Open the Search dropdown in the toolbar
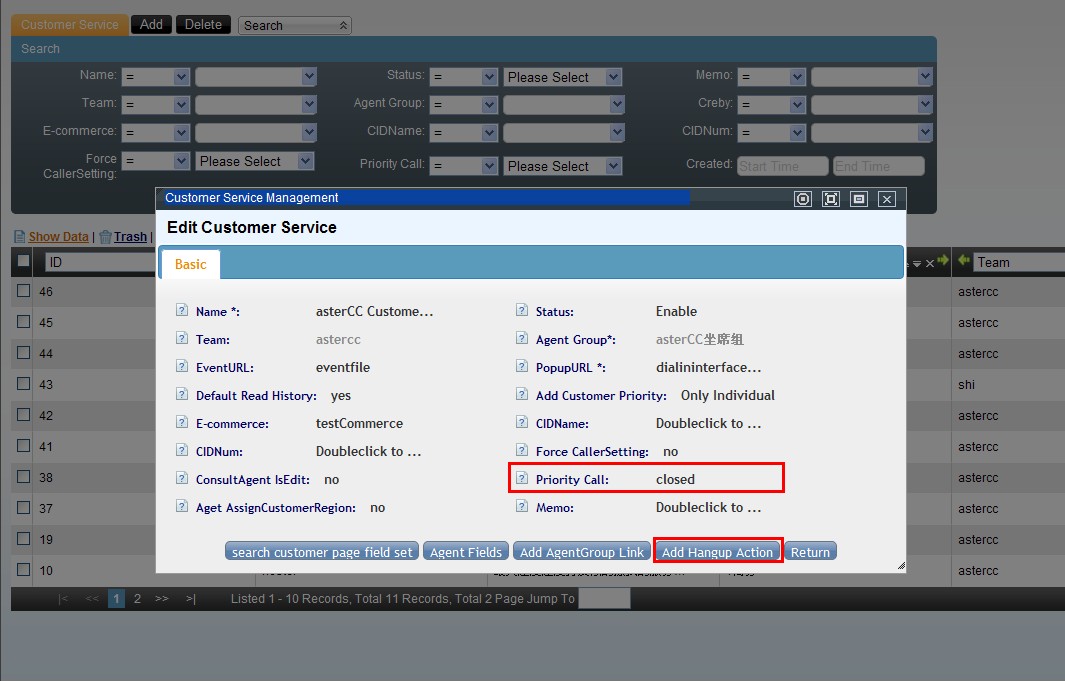 (295, 25)
